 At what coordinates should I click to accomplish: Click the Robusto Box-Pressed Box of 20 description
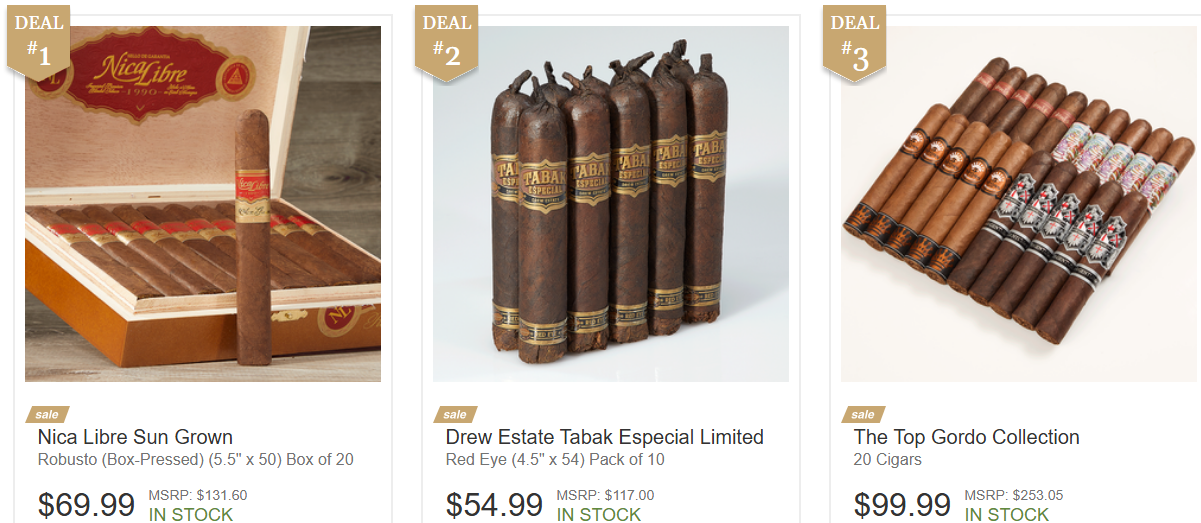point(195,460)
